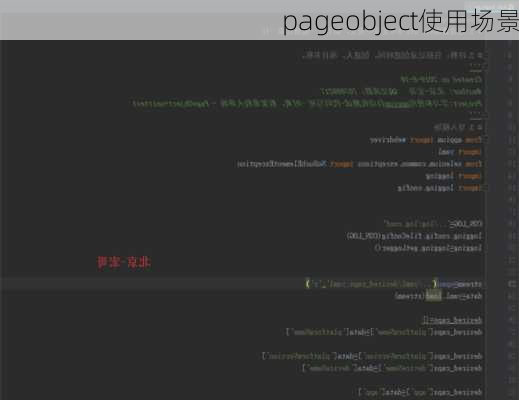
Task: Click the green mirrored "Created on" docstring line
Action: (x=441, y=80)
